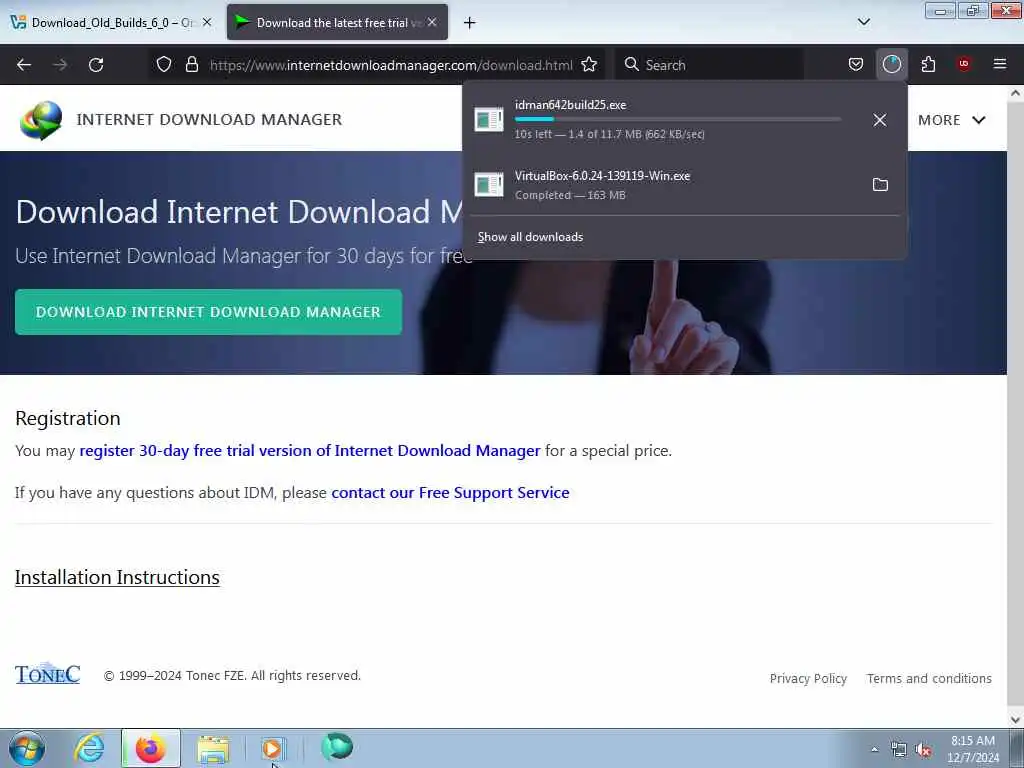This screenshot has height=768, width=1024.
Task: Open the Privacy Policy link
Action: click(808, 679)
